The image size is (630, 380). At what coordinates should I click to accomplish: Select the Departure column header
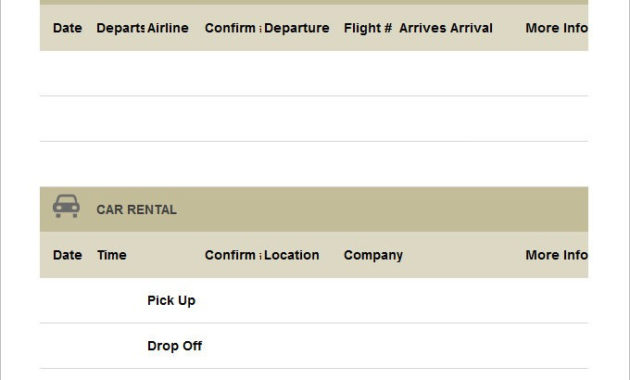(x=297, y=28)
